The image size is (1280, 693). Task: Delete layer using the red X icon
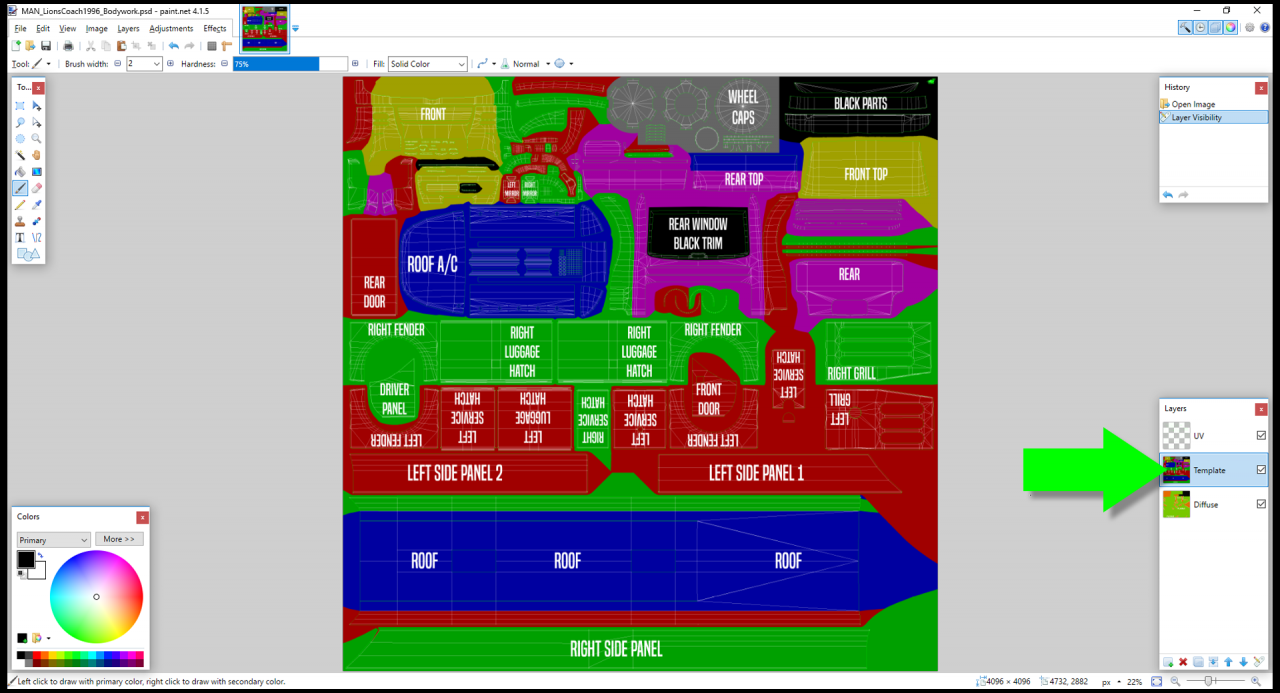[1183, 662]
